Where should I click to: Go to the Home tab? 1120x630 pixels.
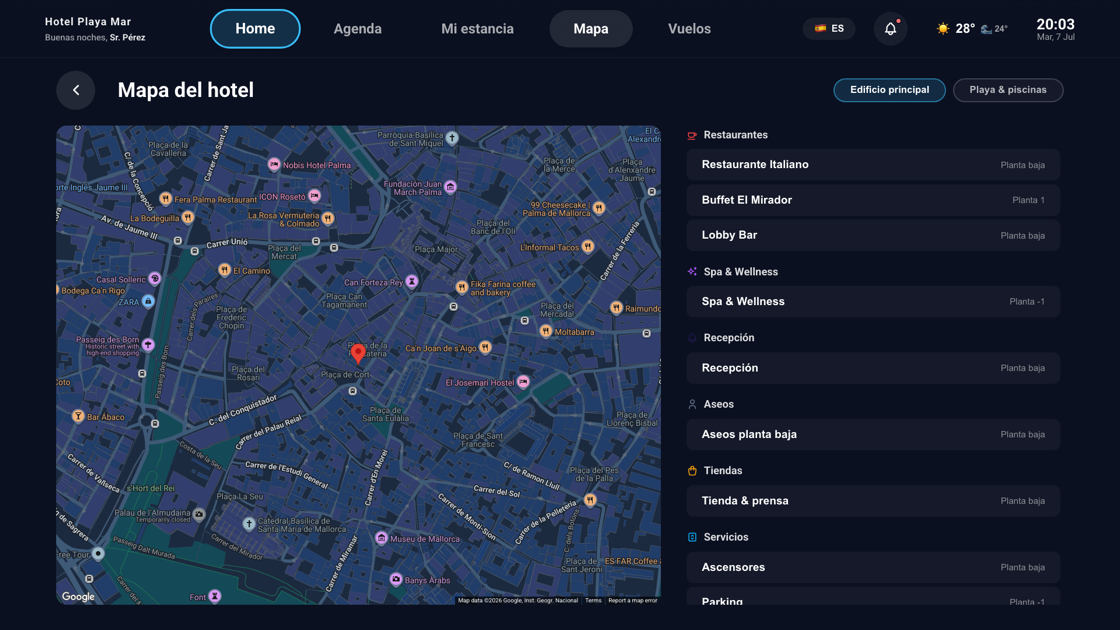tap(255, 29)
